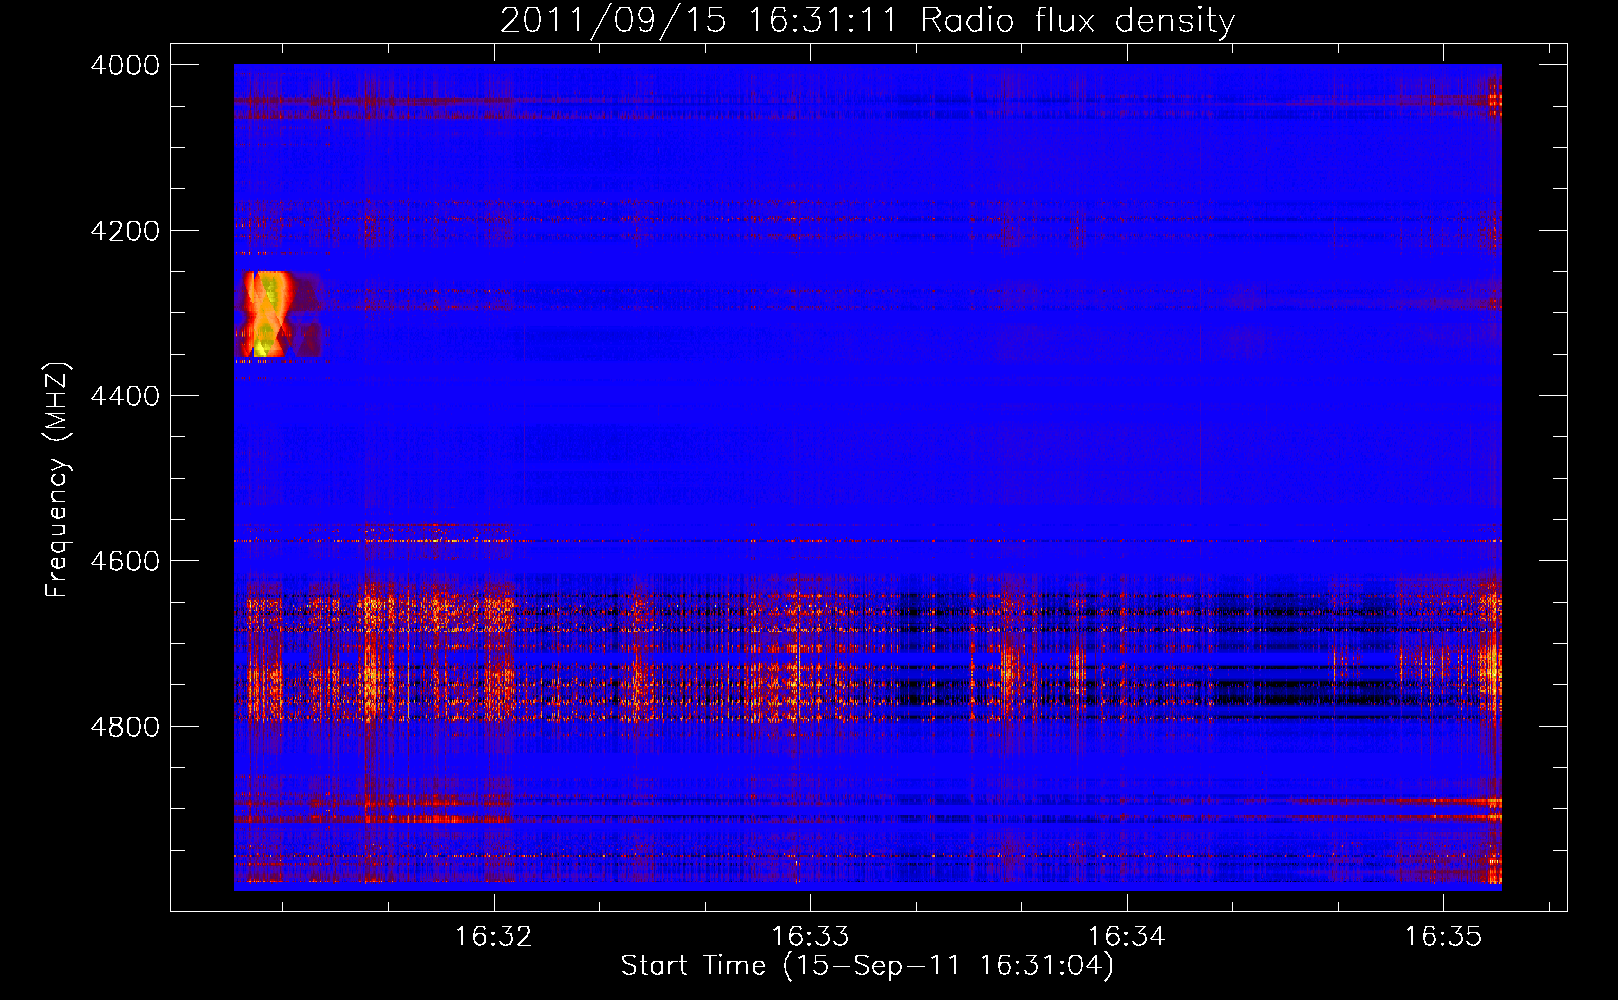Click the '16:33' time axis label
Image resolution: width=1618 pixels, height=1000 pixels.
point(810,937)
